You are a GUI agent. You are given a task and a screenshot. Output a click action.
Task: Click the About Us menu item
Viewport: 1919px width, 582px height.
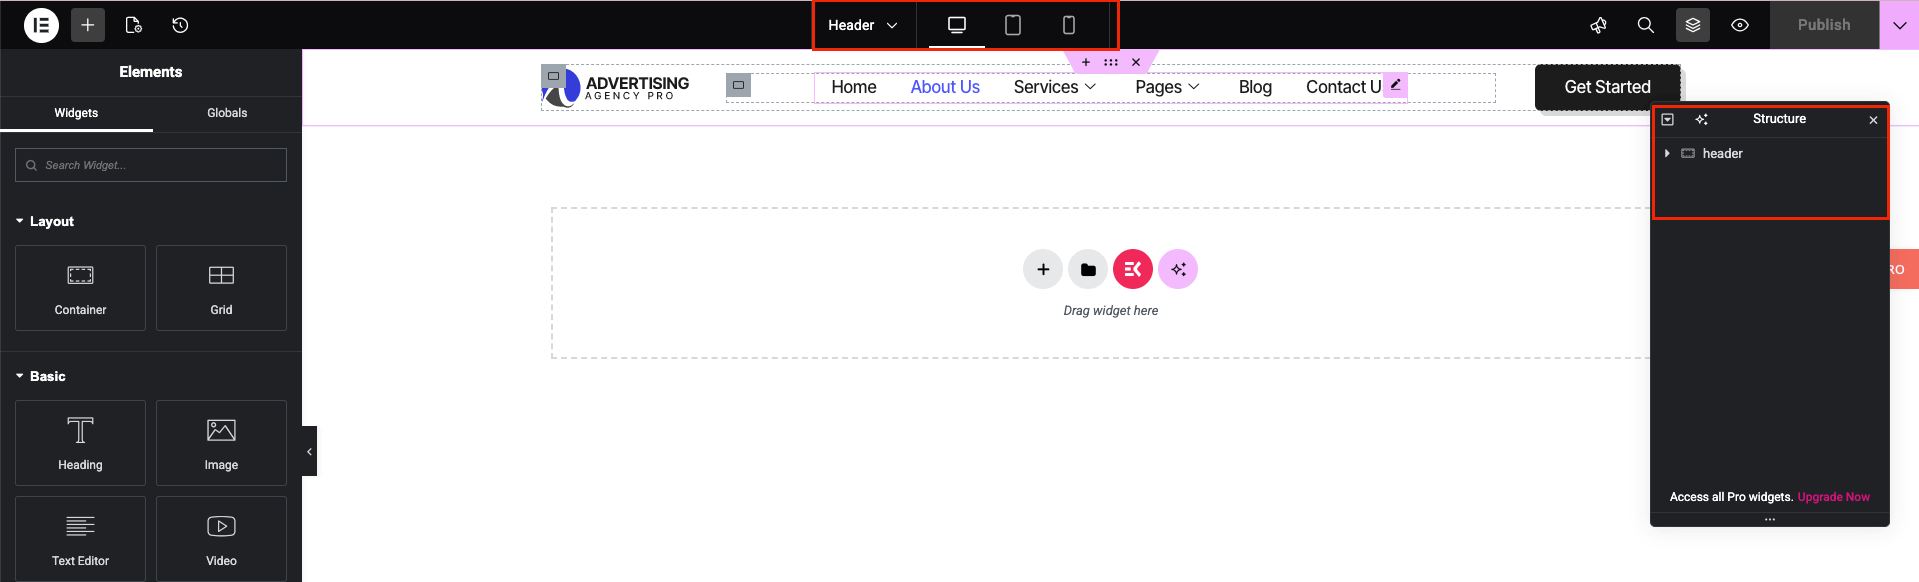pyautogui.click(x=945, y=87)
